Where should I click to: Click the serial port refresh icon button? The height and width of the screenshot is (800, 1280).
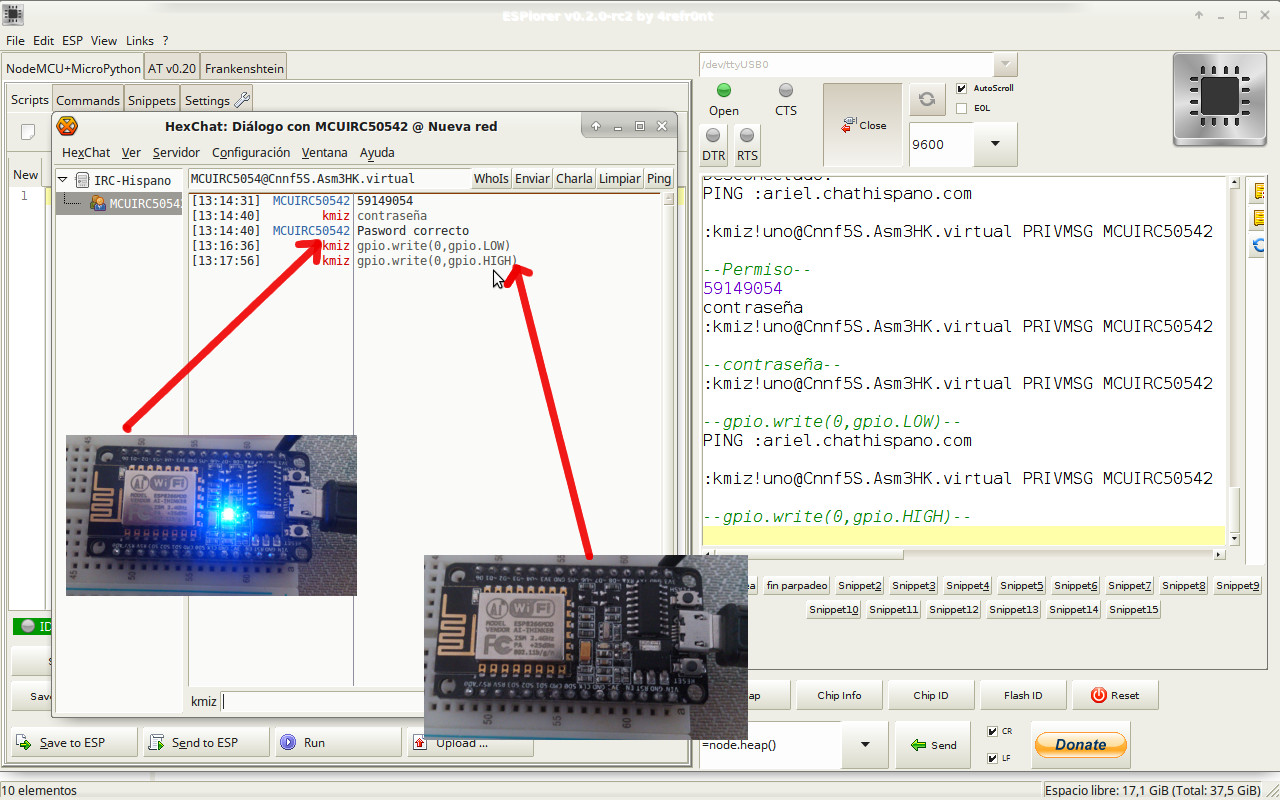(927, 99)
